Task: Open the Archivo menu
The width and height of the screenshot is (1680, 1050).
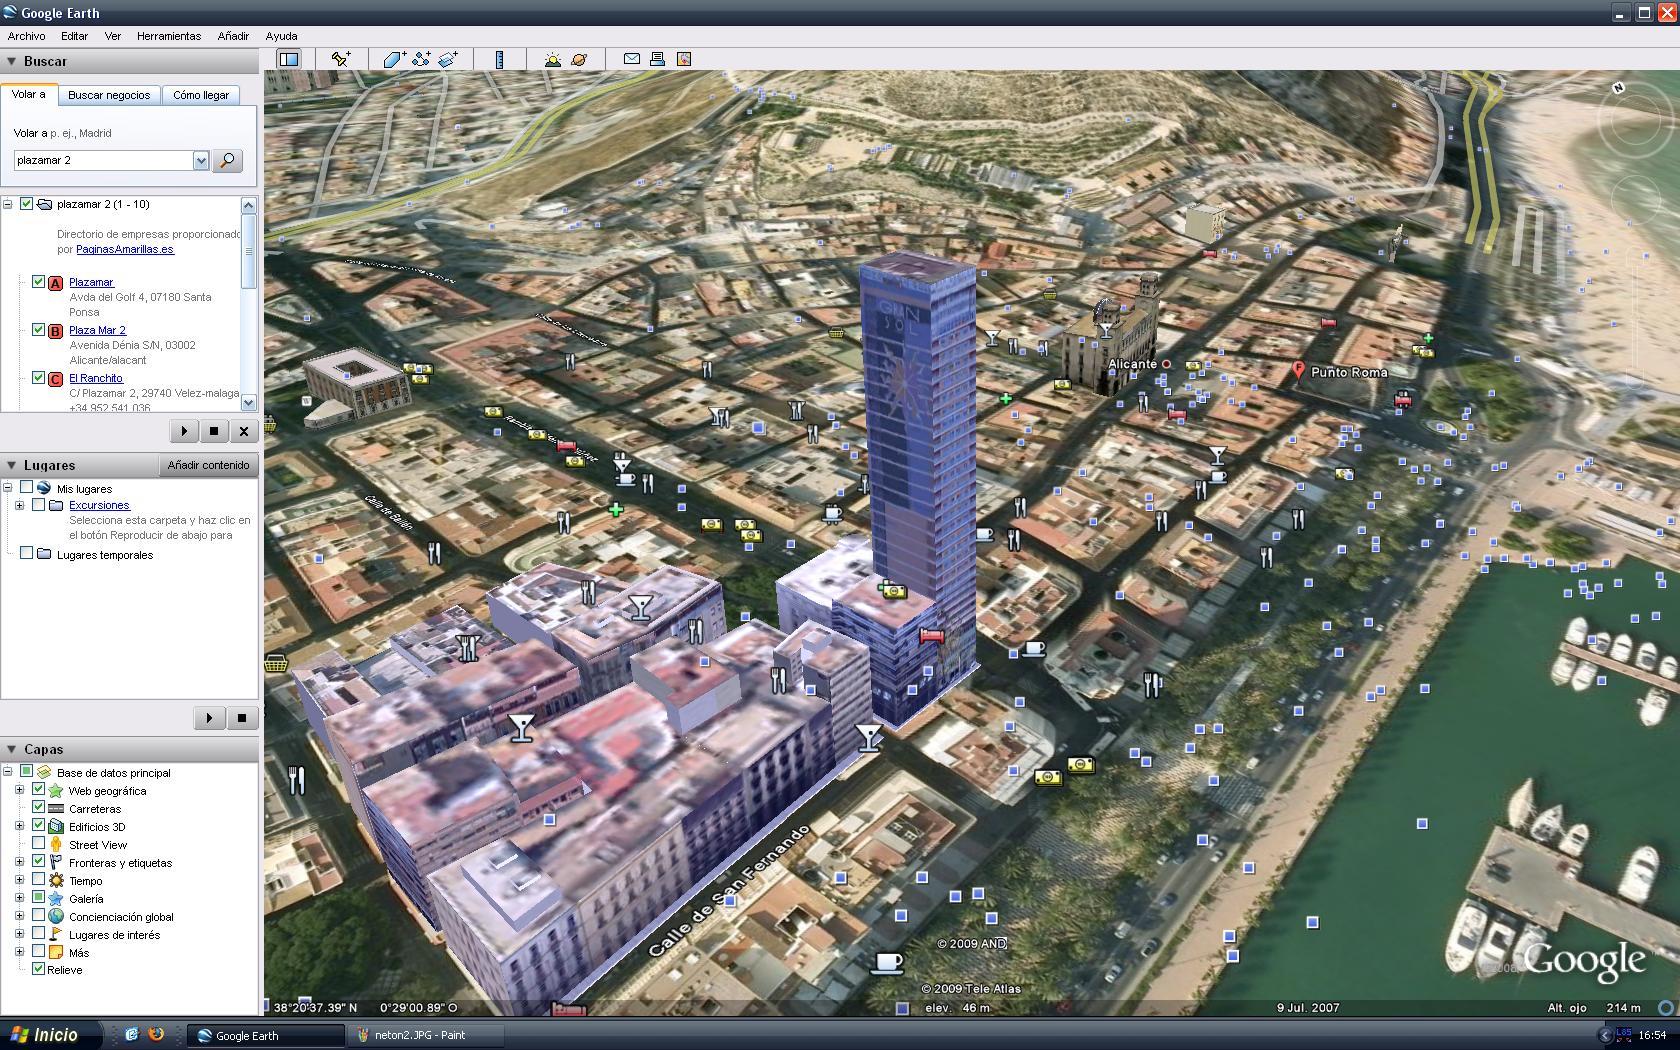Action: click(26, 36)
